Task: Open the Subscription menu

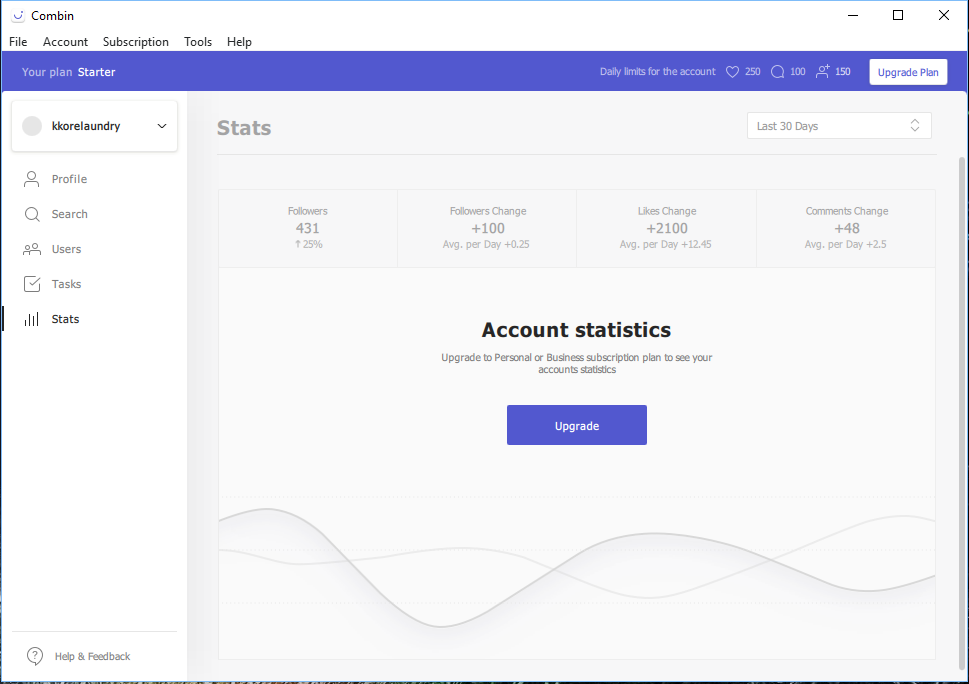Action: [136, 42]
